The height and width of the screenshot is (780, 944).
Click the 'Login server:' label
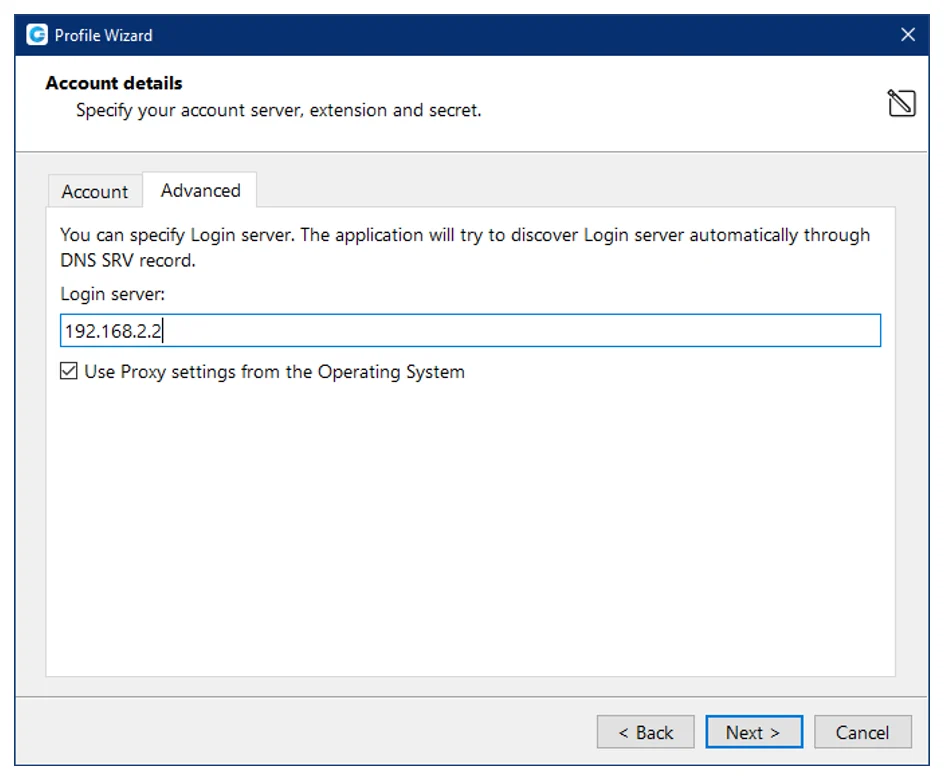pyautogui.click(x=113, y=294)
